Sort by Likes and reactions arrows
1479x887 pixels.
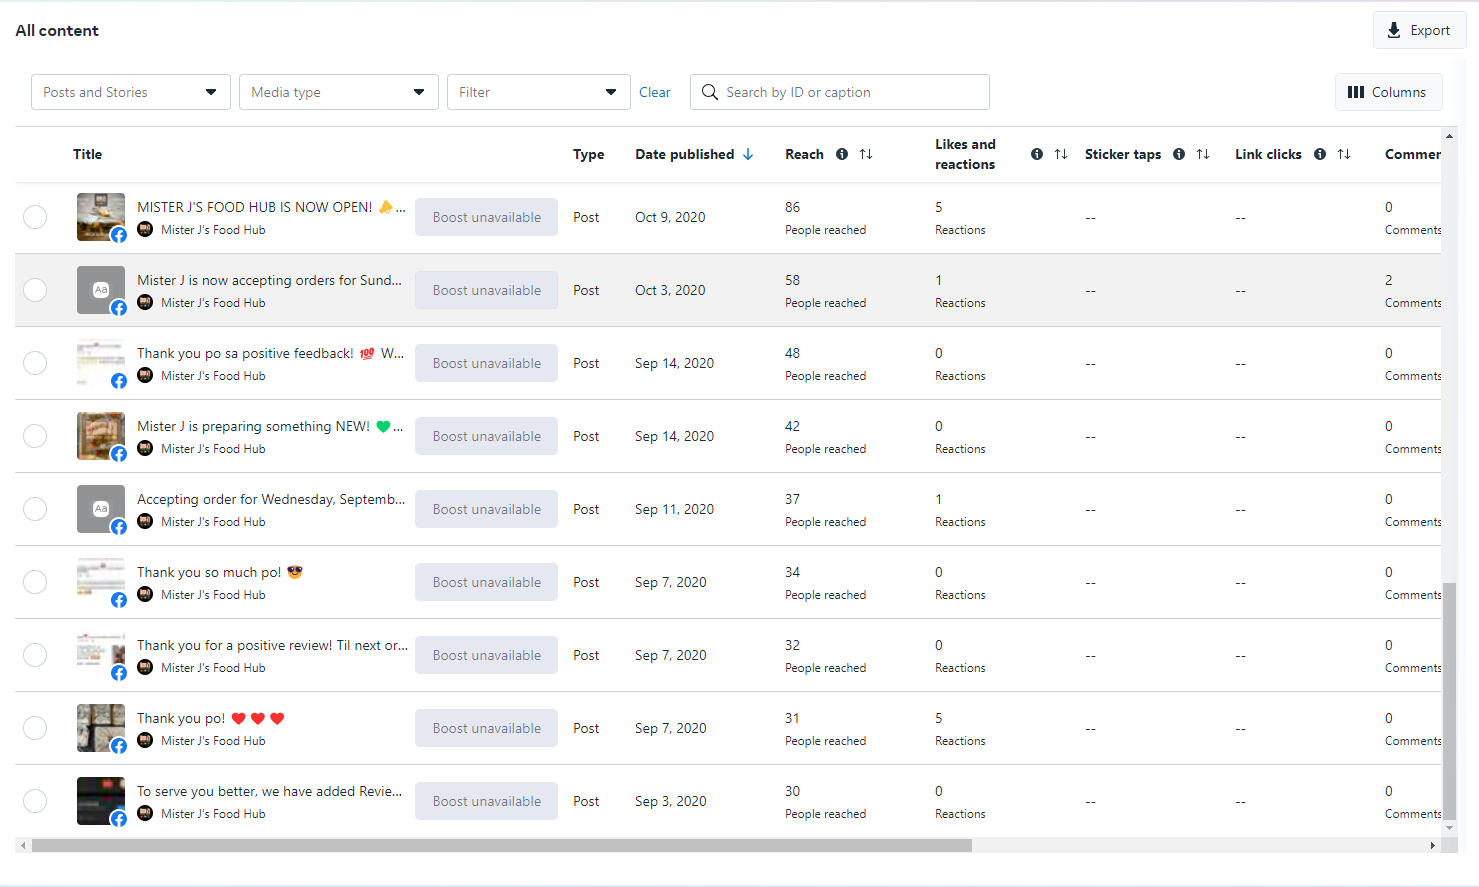click(x=1061, y=154)
